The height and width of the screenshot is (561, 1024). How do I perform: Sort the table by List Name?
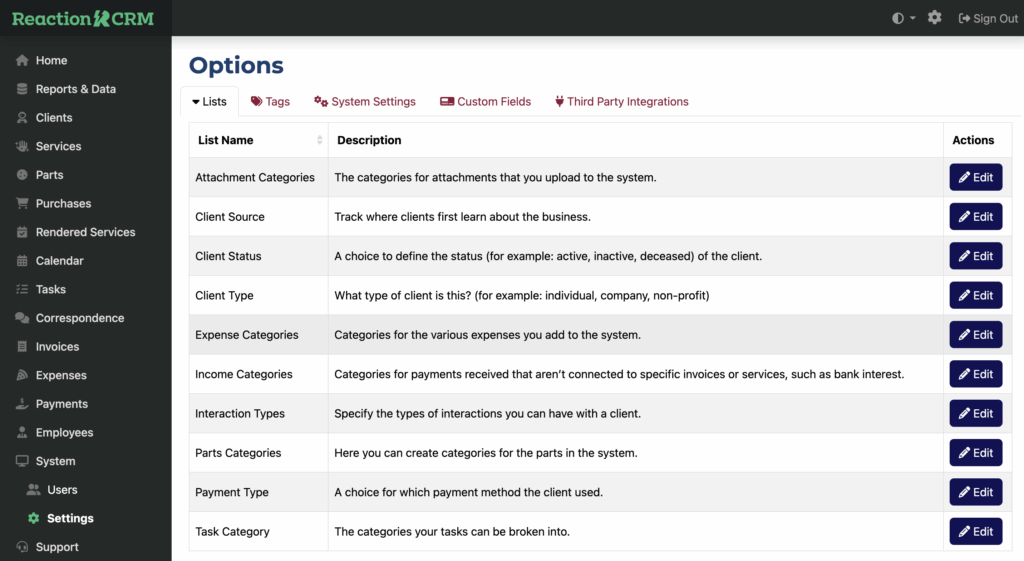click(258, 140)
